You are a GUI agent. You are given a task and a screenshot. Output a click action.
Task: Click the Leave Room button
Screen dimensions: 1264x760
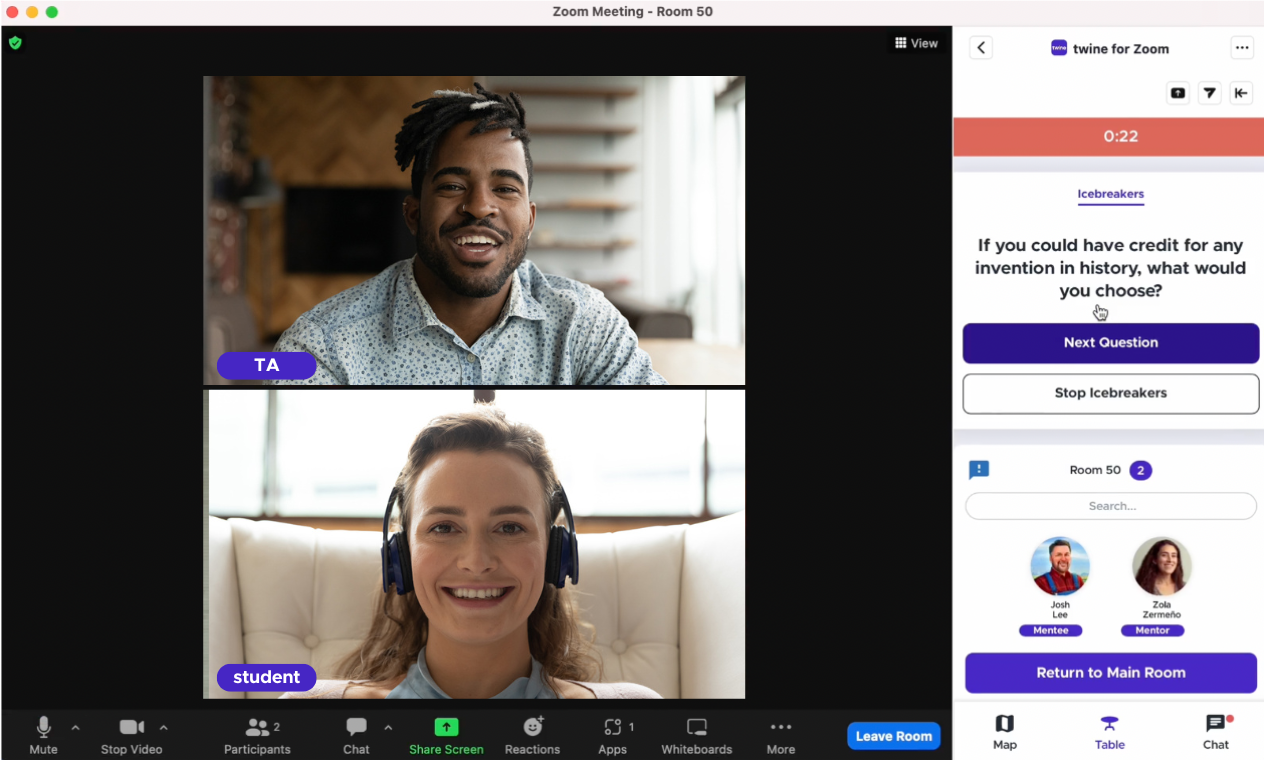pyautogui.click(x=894, y=736)
